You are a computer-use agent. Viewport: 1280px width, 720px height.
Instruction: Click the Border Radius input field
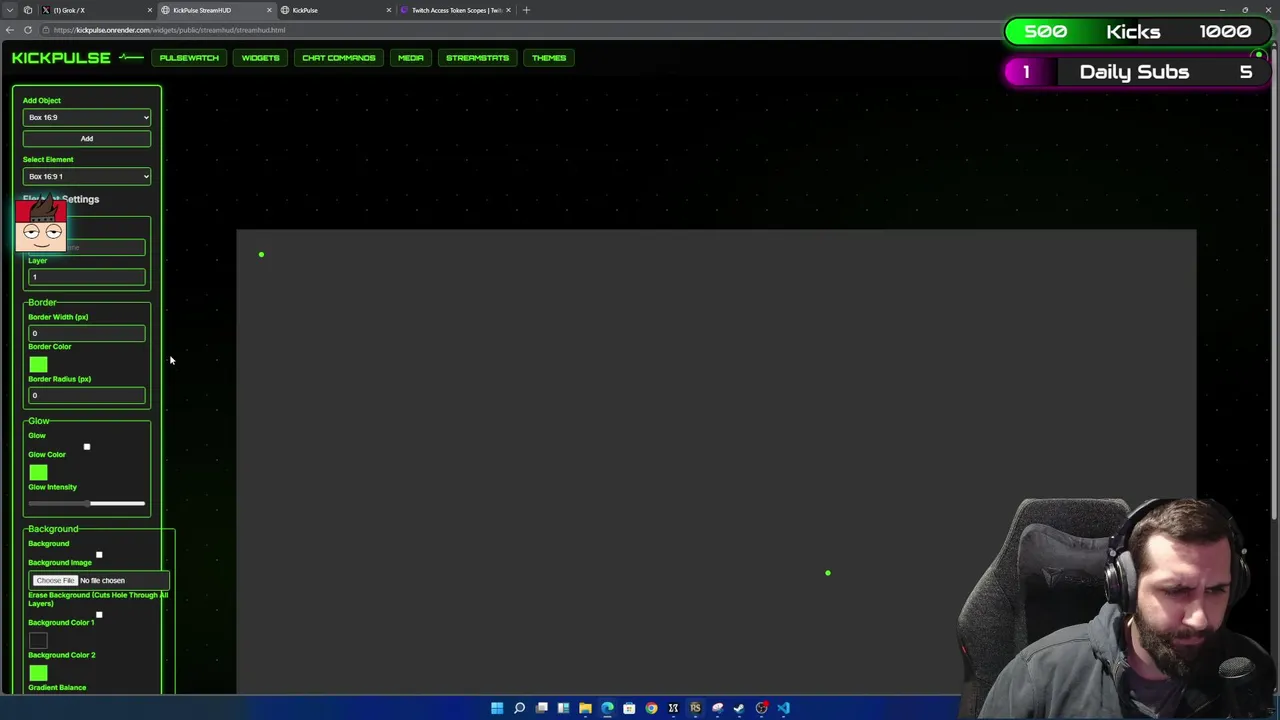pyautogui.click(x=87, y=395)
